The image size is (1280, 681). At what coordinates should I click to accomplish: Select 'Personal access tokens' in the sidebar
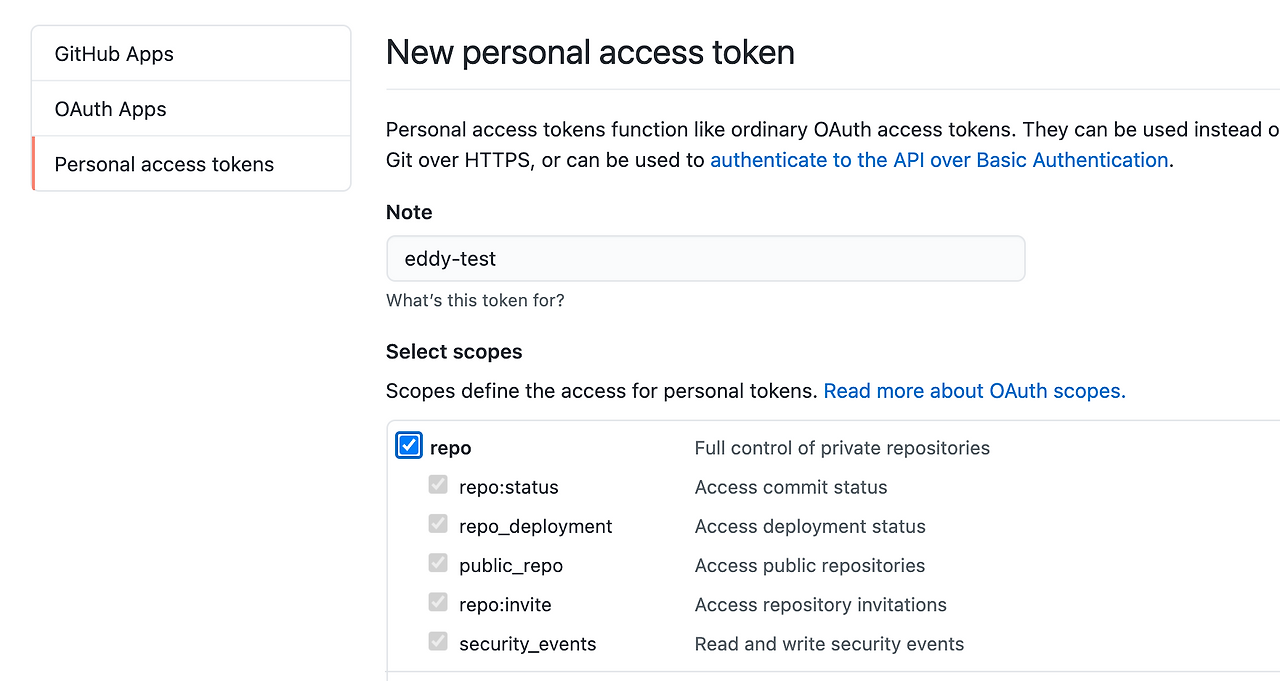point(164,164)
